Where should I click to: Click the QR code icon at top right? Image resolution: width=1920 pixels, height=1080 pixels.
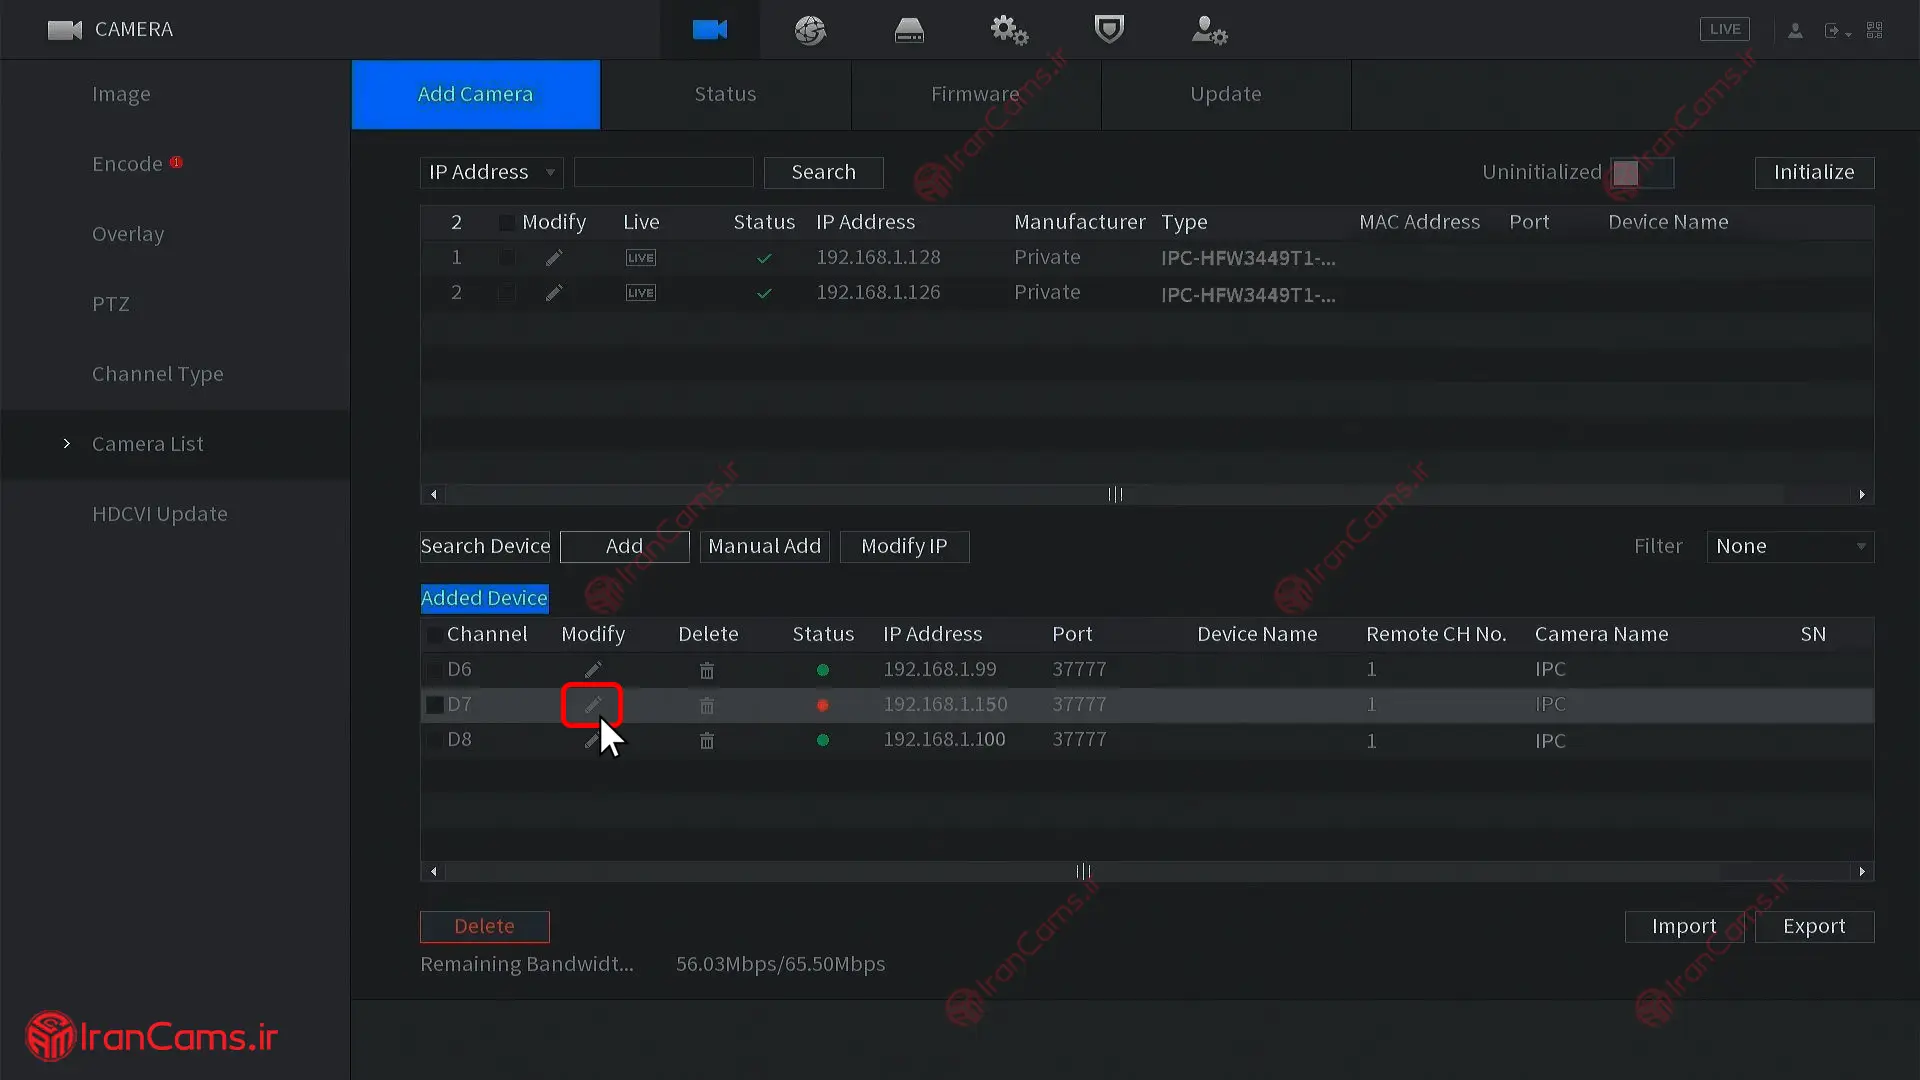(x=1875, y=31)
